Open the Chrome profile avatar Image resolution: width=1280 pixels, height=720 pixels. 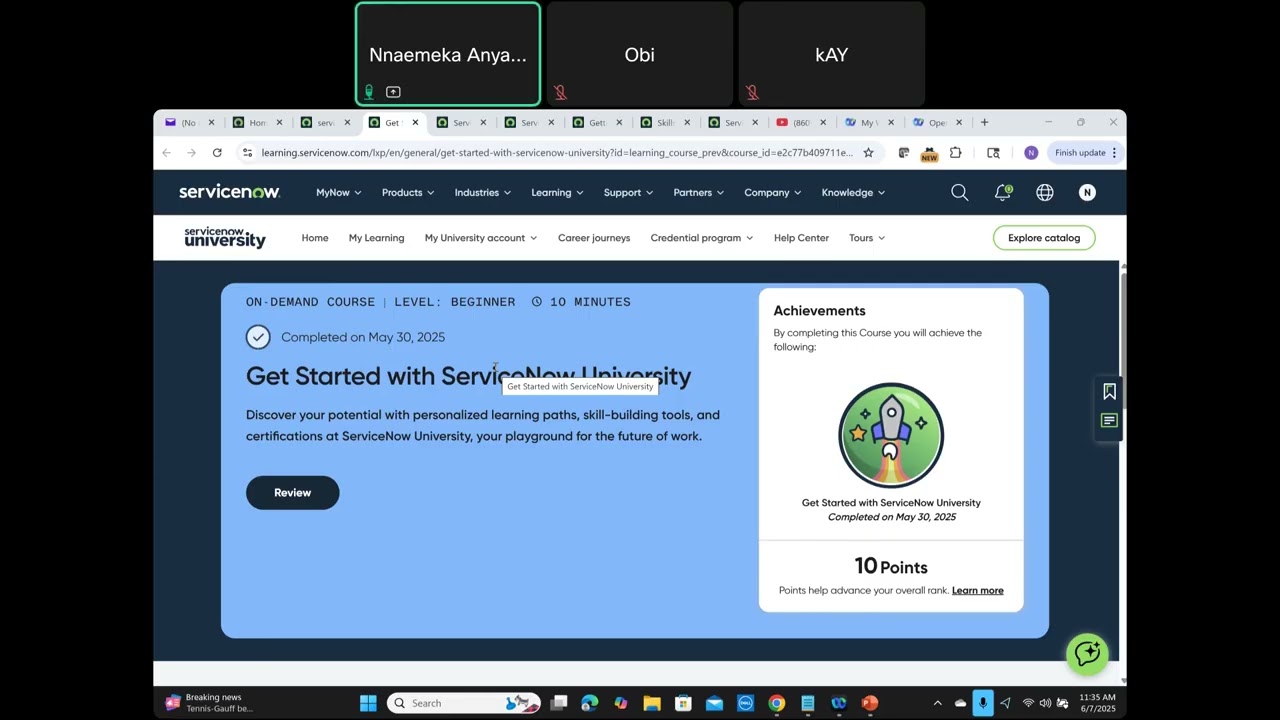click(x=1031, y=153)
